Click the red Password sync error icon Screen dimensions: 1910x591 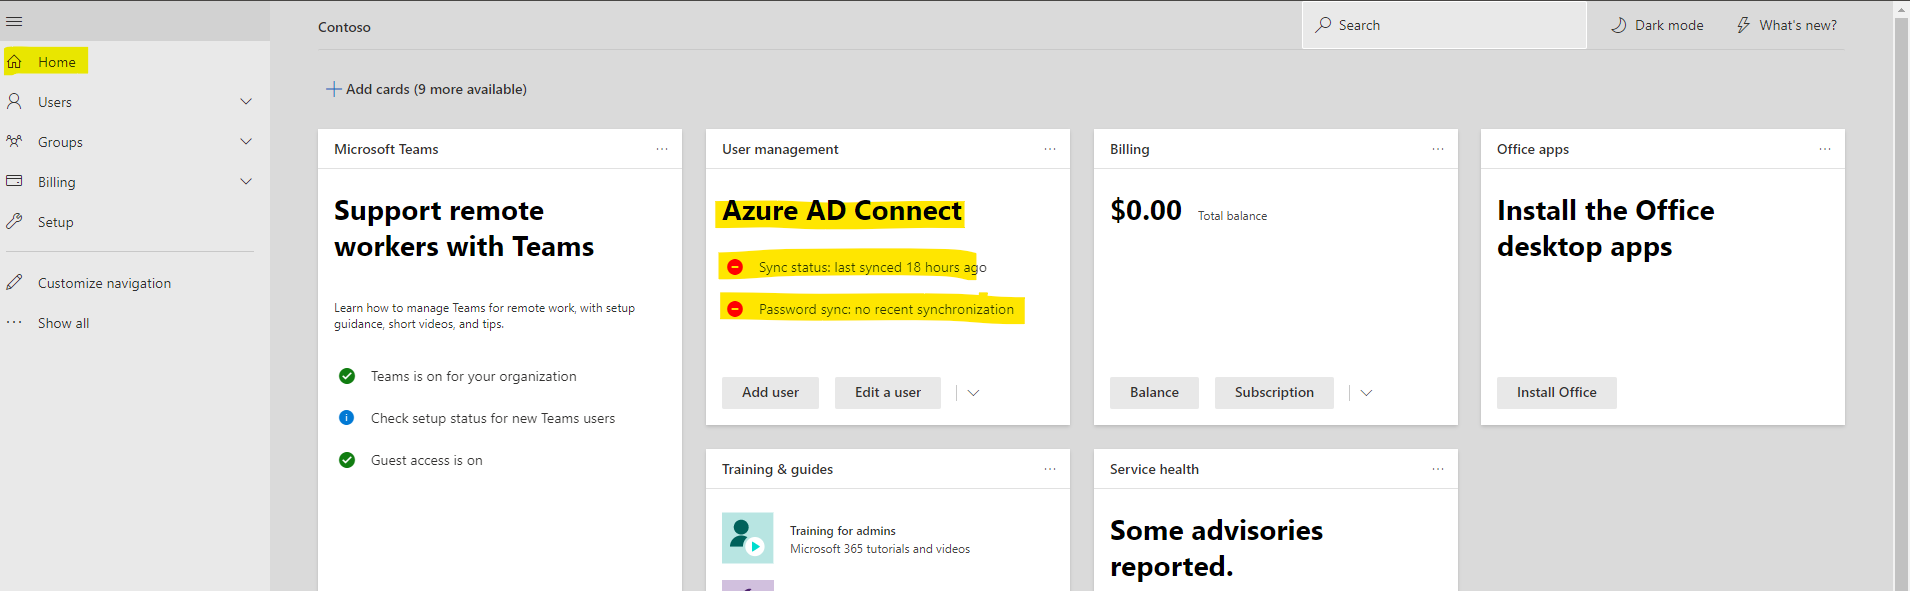[x=735, y=309]
